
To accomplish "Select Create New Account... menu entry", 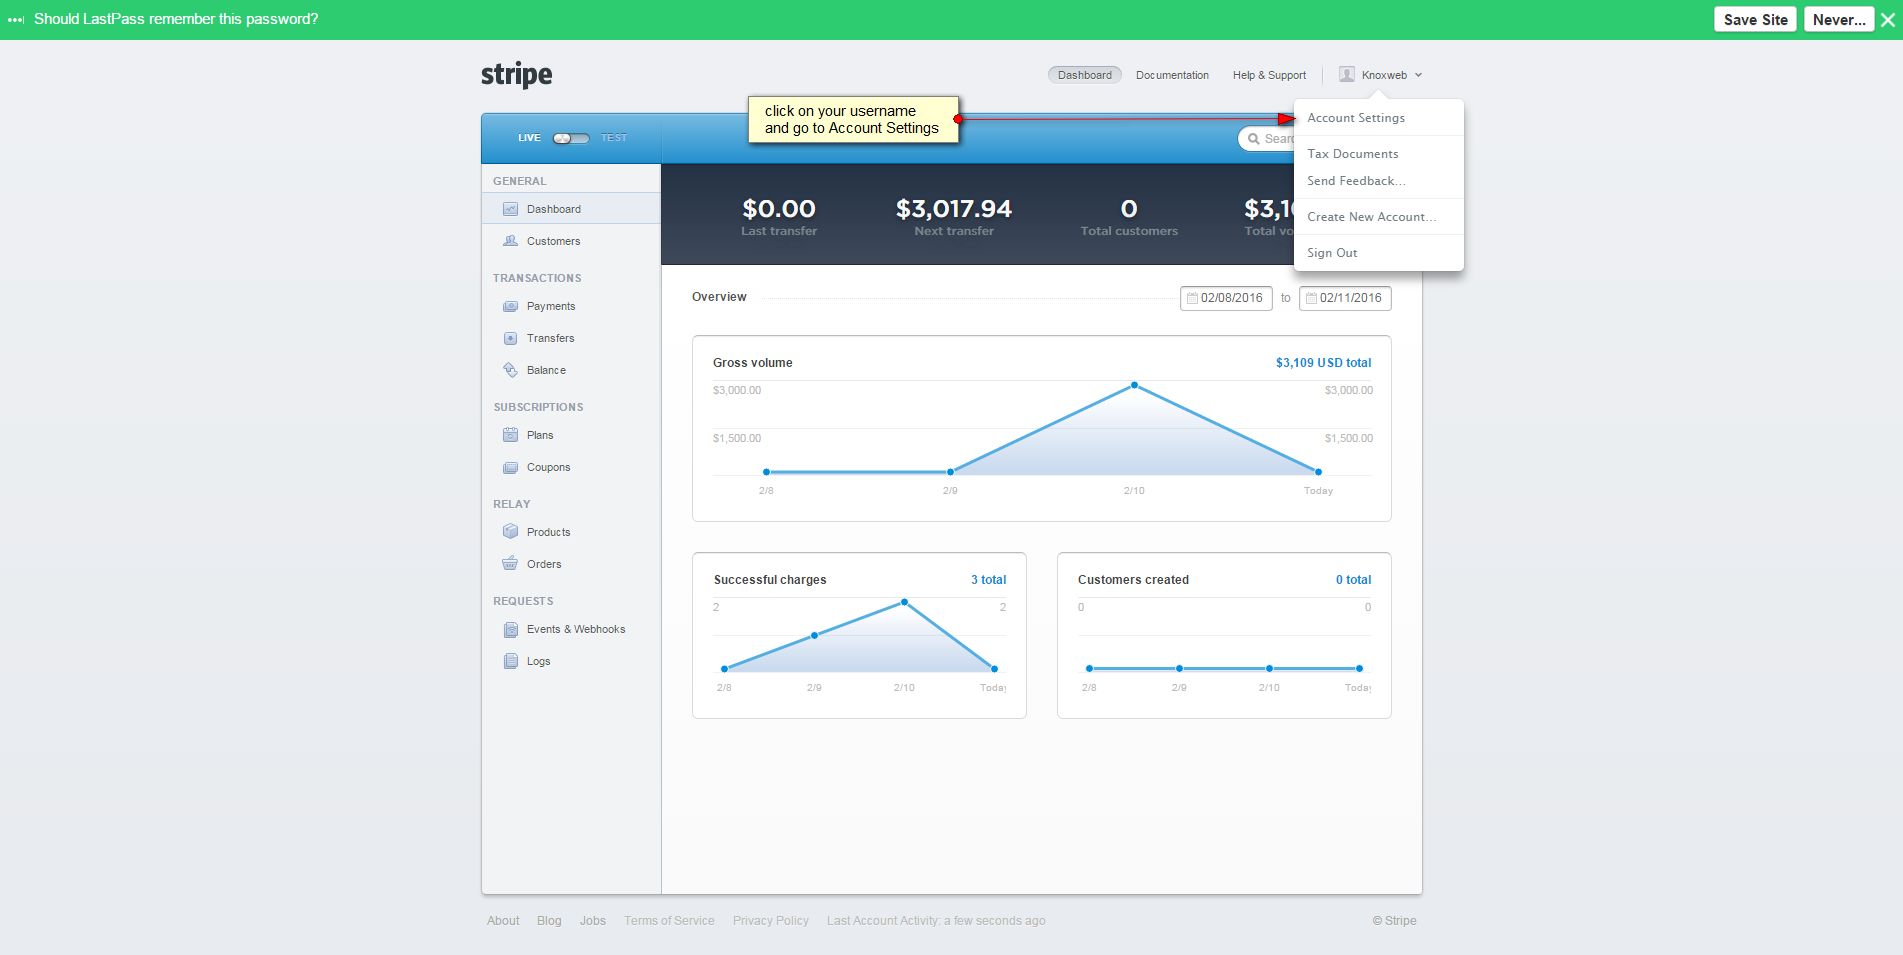I will pos(1372,217).
